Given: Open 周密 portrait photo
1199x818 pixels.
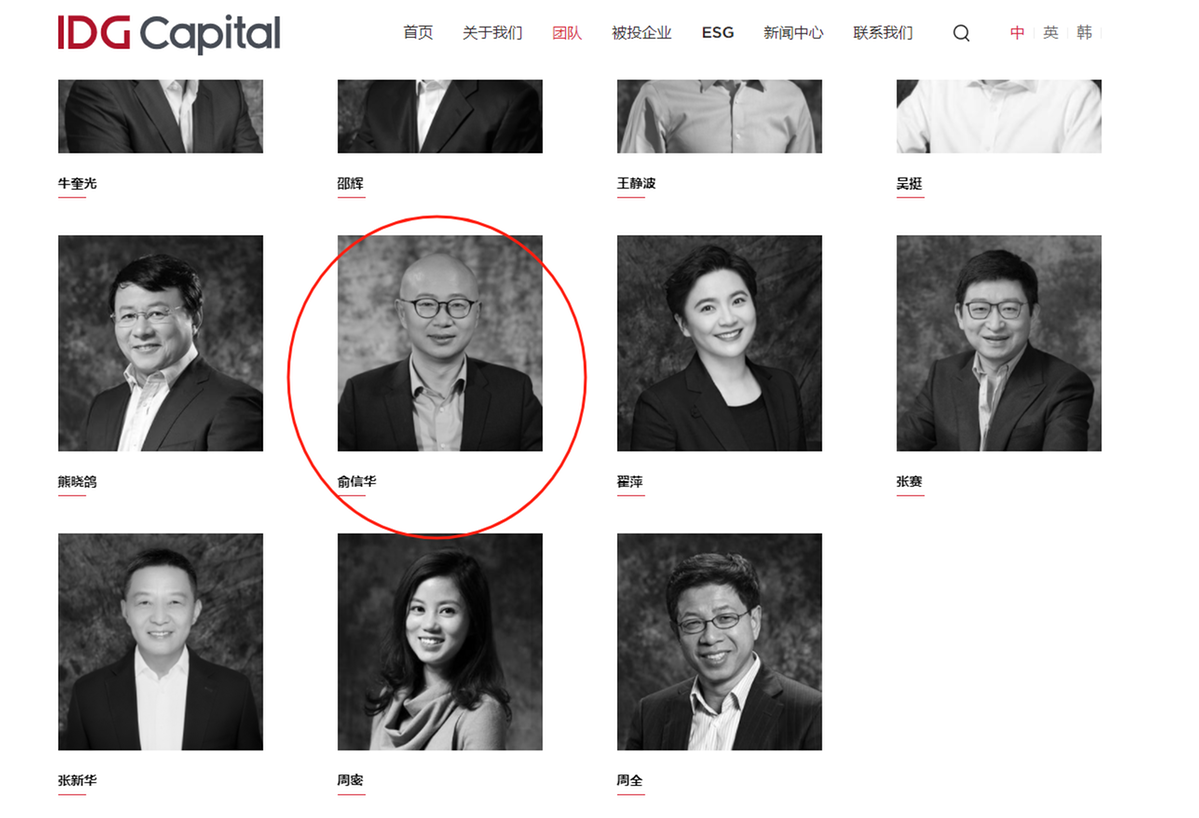Looking at the screenshot, I should click(x=440, y=641).
